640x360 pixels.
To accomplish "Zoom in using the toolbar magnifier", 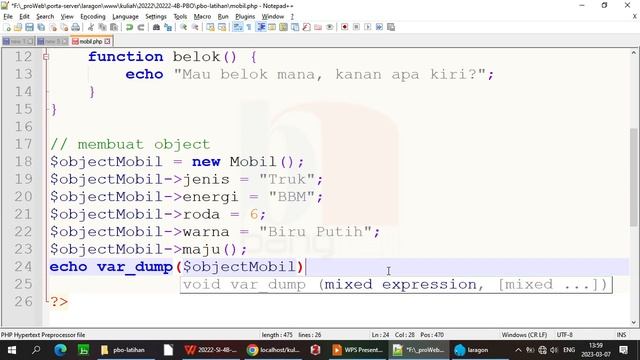I will pyautogui.click(x=183, y=27).
